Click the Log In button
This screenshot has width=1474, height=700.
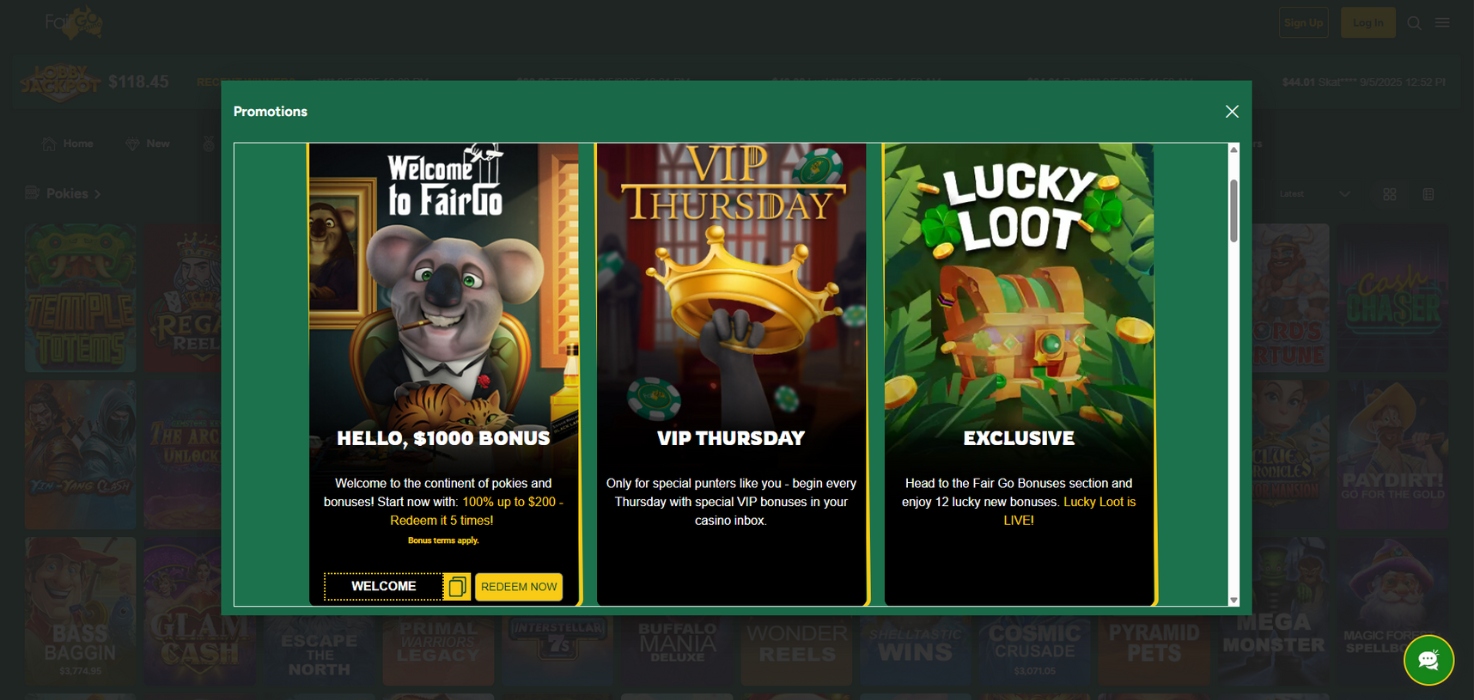[1368, 23]
